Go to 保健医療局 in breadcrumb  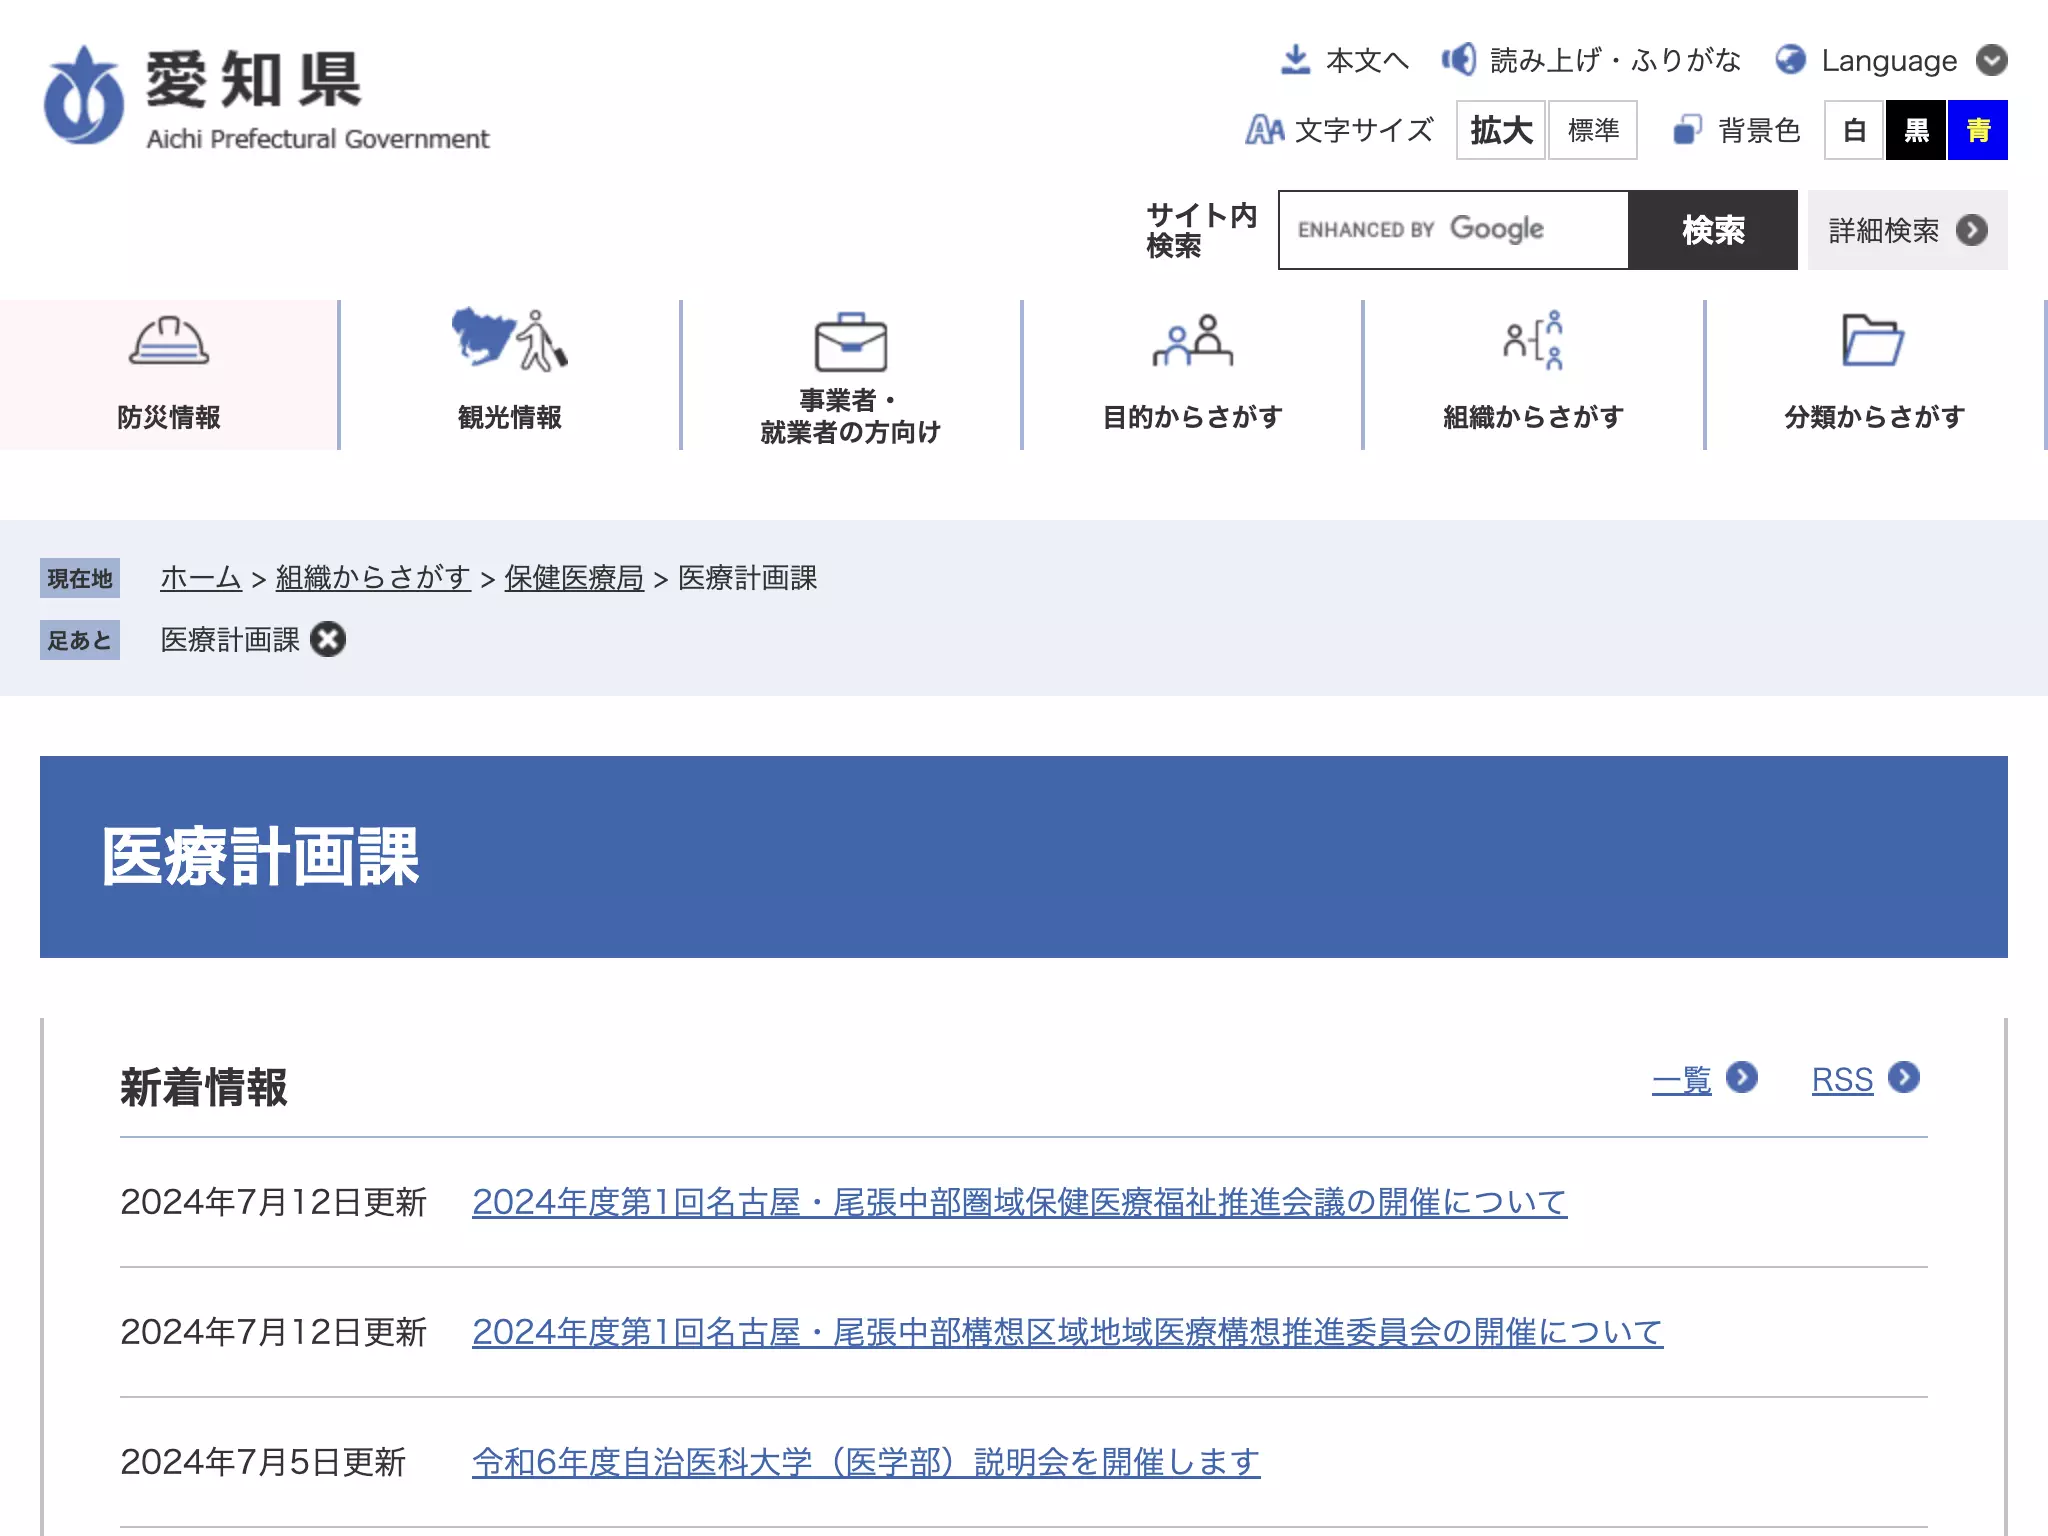pyautogui.click(x=574, y=578)
